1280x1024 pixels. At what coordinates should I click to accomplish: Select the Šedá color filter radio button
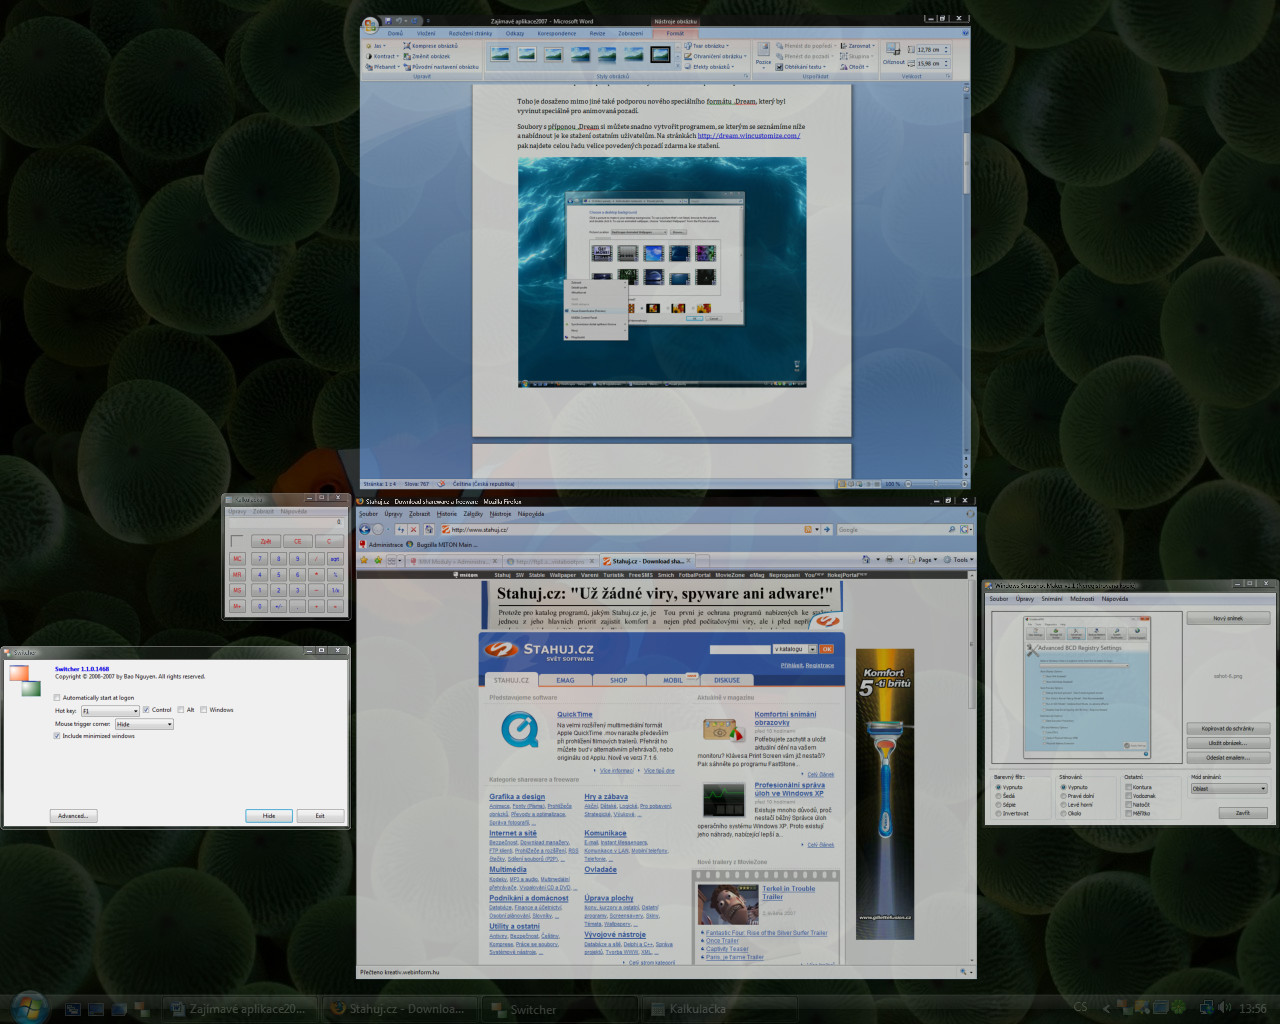[999, 796]
